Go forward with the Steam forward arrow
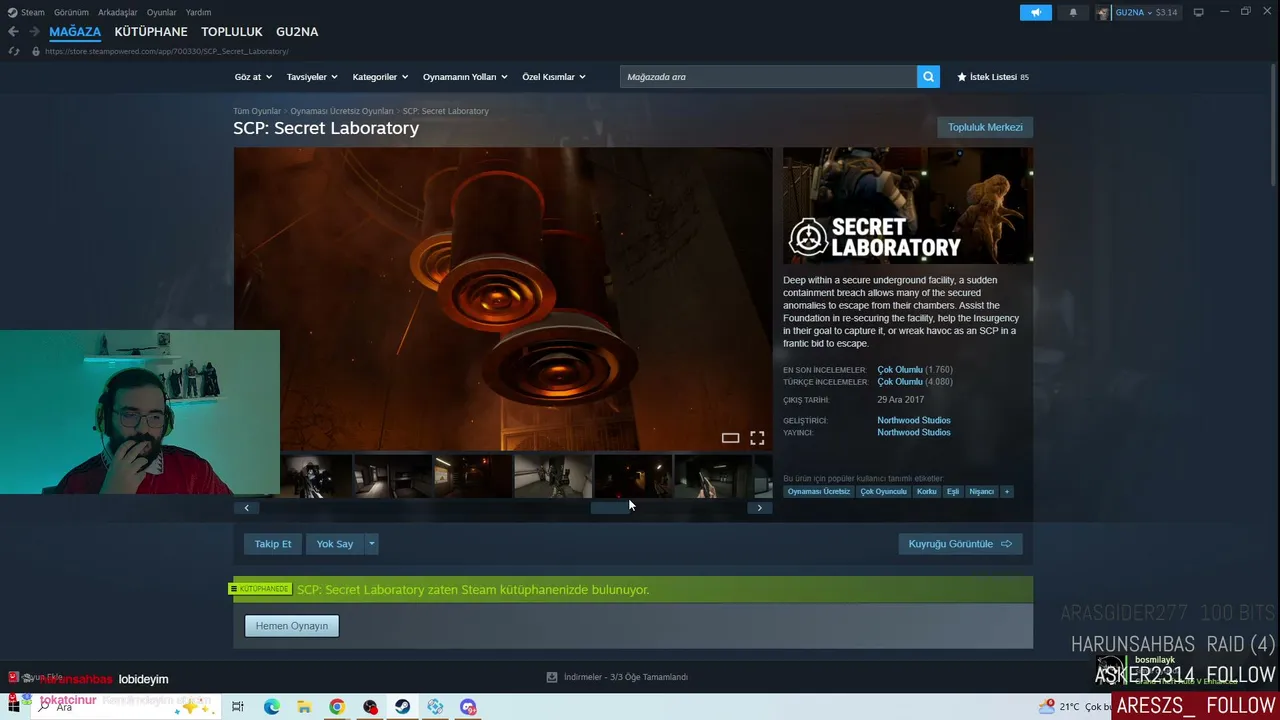Image resolution: width=1280 pixels, height=720 pixels. 34,32
